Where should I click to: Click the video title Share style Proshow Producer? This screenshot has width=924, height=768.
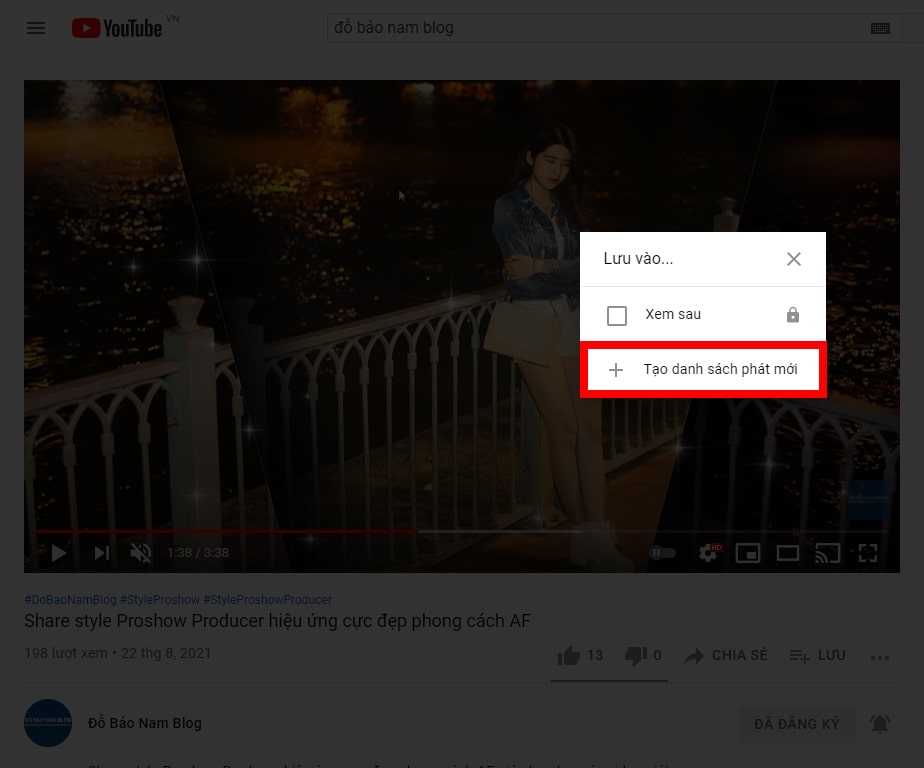278,621
